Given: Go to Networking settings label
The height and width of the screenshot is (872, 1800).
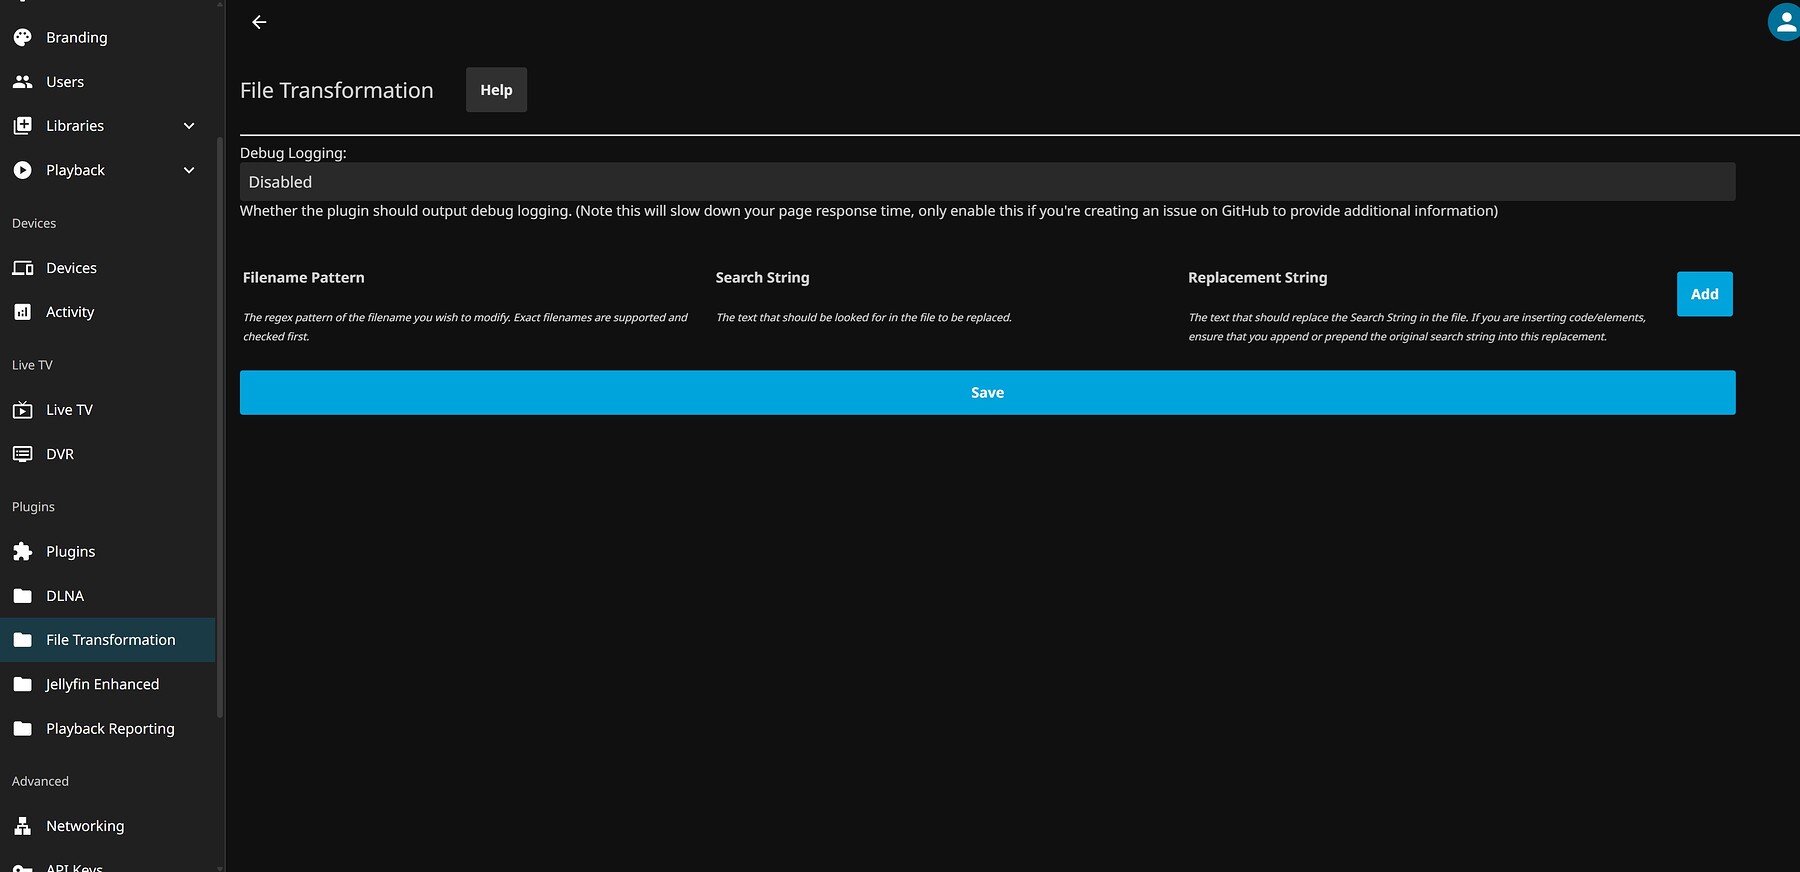Looking at the screenshot, I should pos(85,826).
